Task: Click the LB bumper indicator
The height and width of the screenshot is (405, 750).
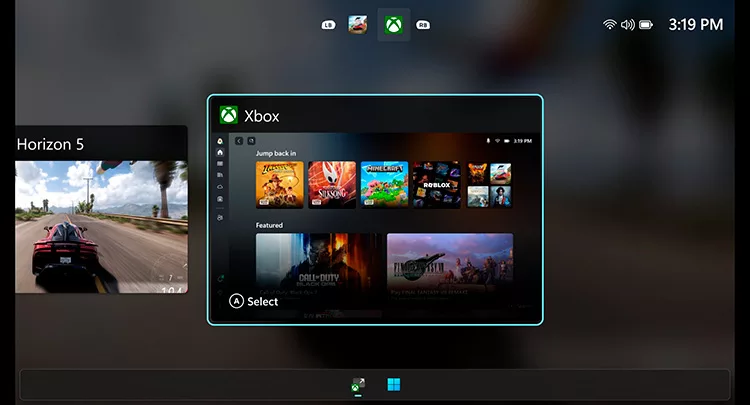Action: pos(328,25)
